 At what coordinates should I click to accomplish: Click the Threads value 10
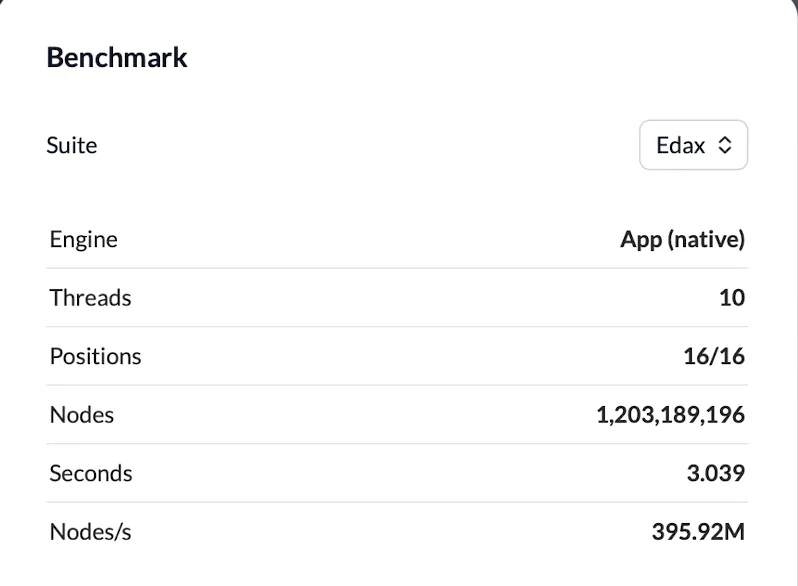[732, 298]
